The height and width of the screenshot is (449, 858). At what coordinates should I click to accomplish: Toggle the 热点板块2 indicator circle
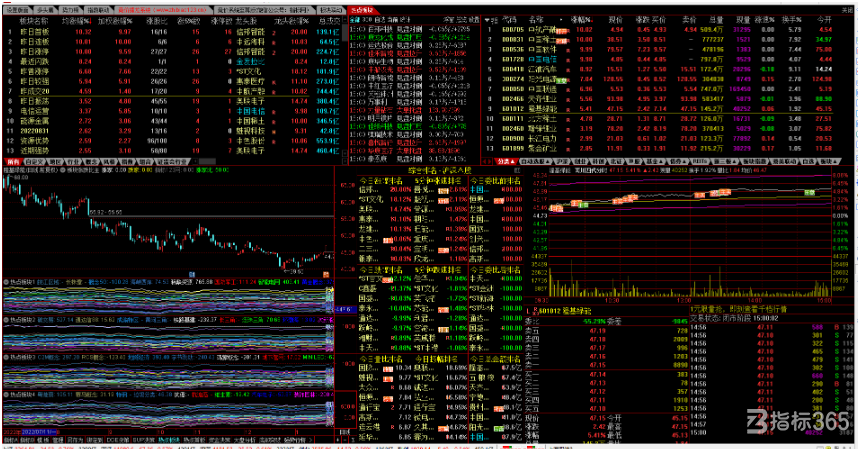point(6,319)
